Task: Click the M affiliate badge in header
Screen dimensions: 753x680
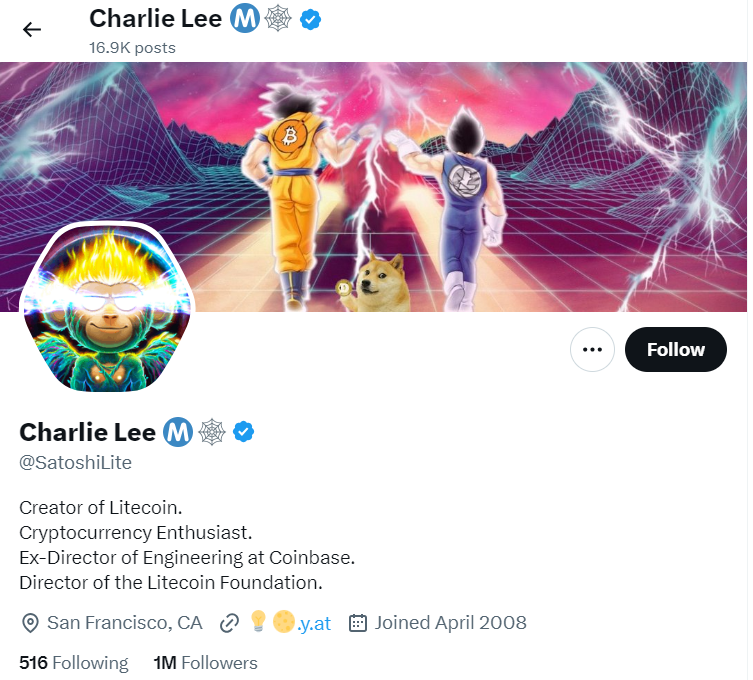Action: 244,19
